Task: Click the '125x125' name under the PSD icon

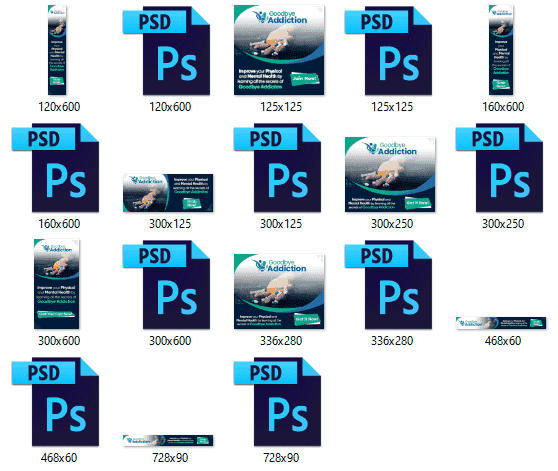Action: (x=392, y=107)
